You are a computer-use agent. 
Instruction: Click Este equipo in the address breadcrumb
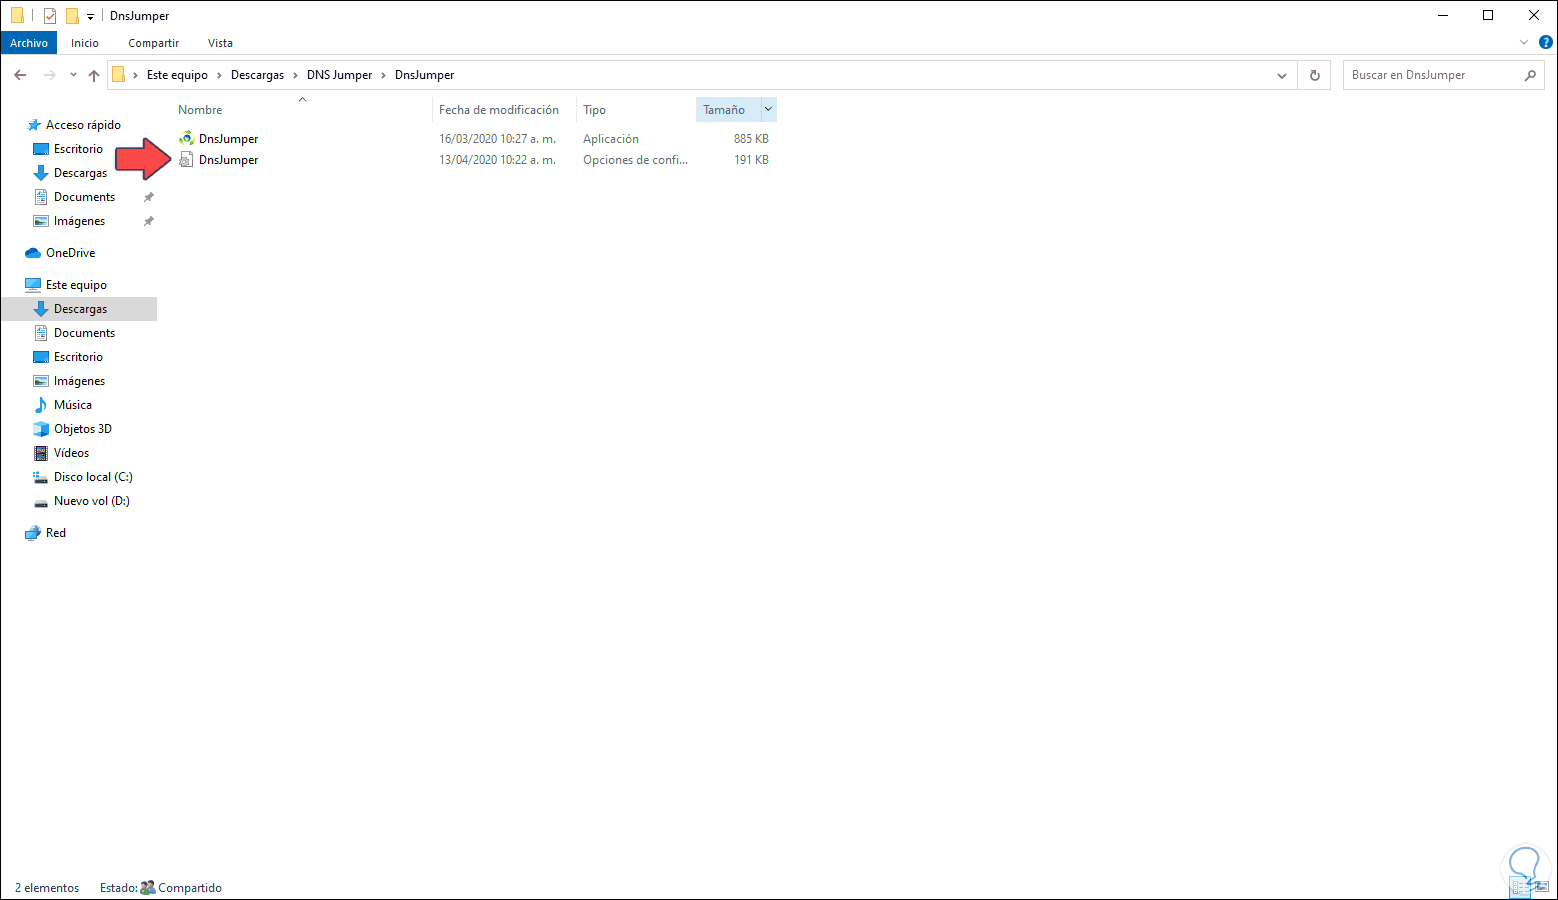point(177,75)
